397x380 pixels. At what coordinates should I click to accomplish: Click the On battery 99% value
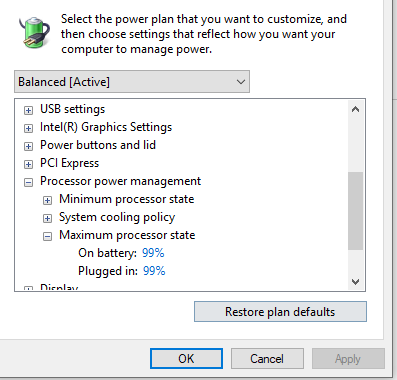point(153,253)
